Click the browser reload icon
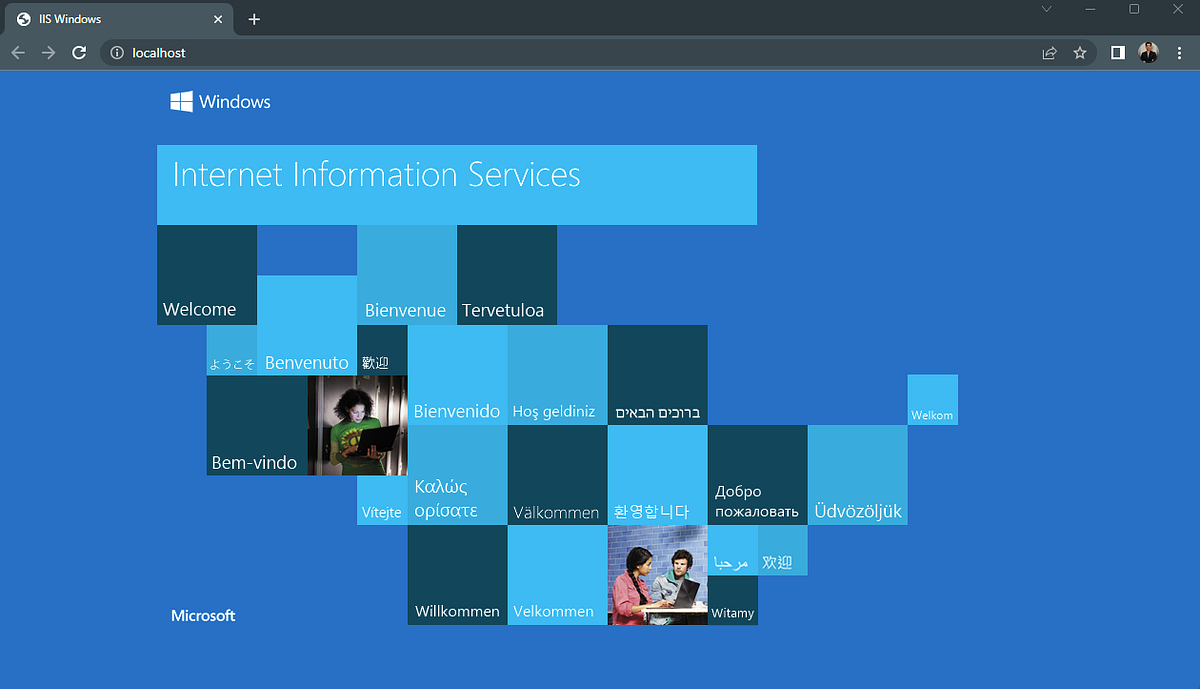 click(79, 52)
